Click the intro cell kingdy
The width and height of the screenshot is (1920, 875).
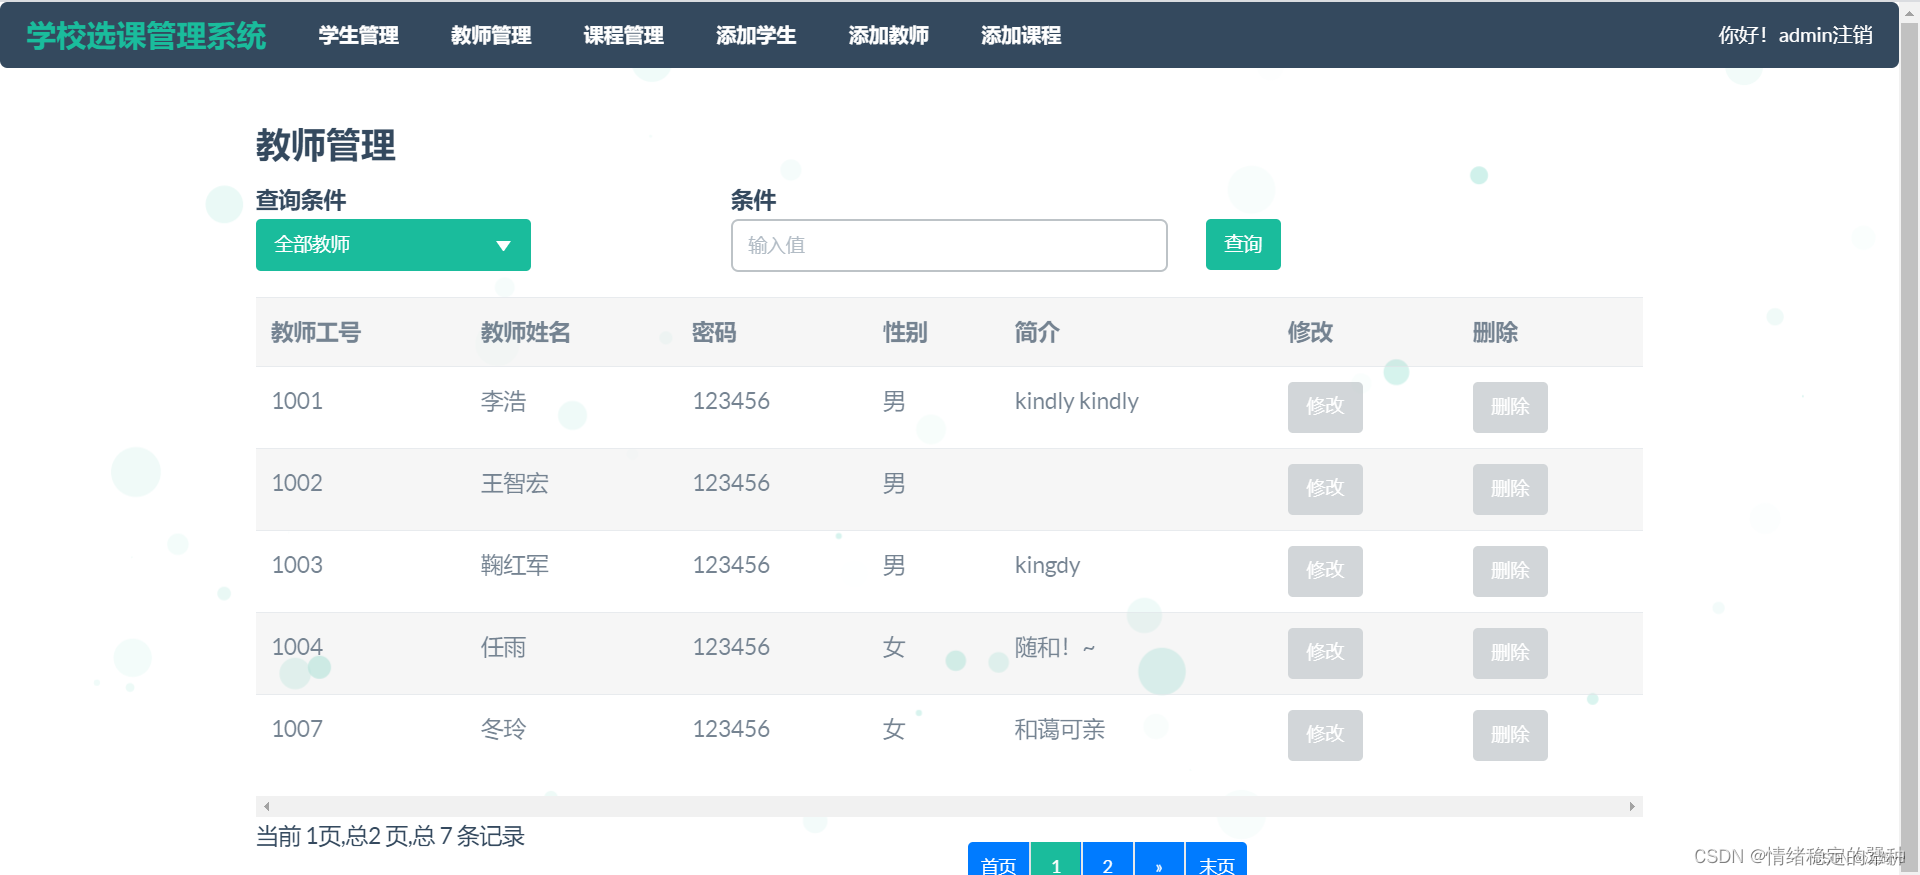coord(1048,566)
